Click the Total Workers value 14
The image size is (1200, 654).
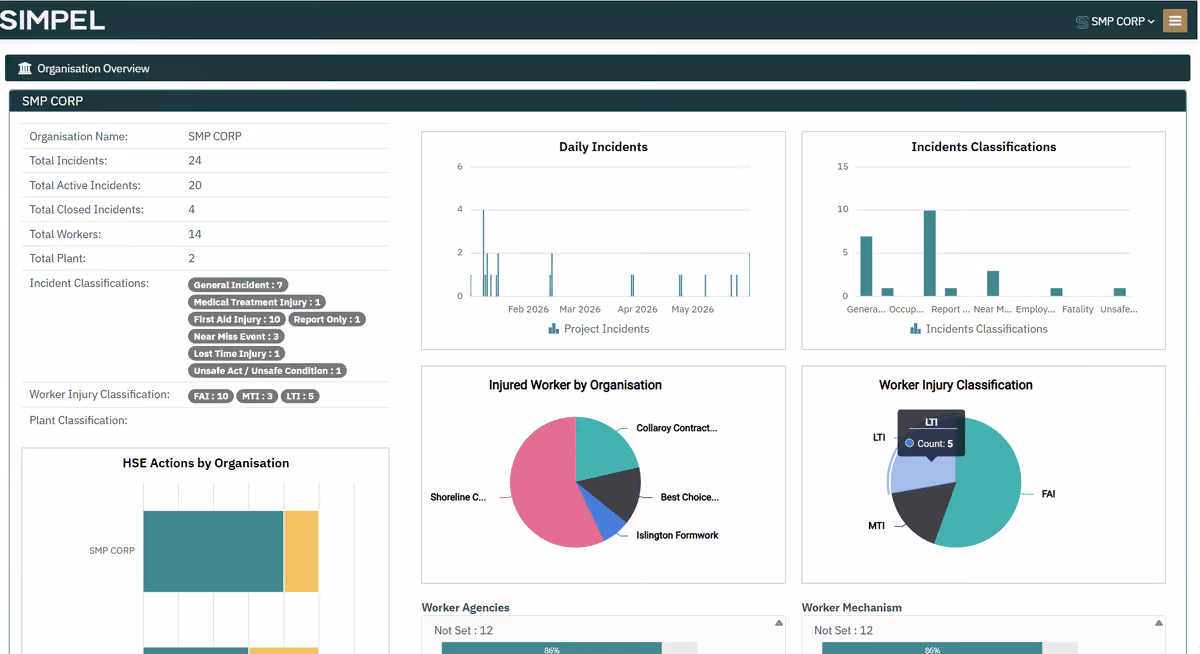coord(195,234)
